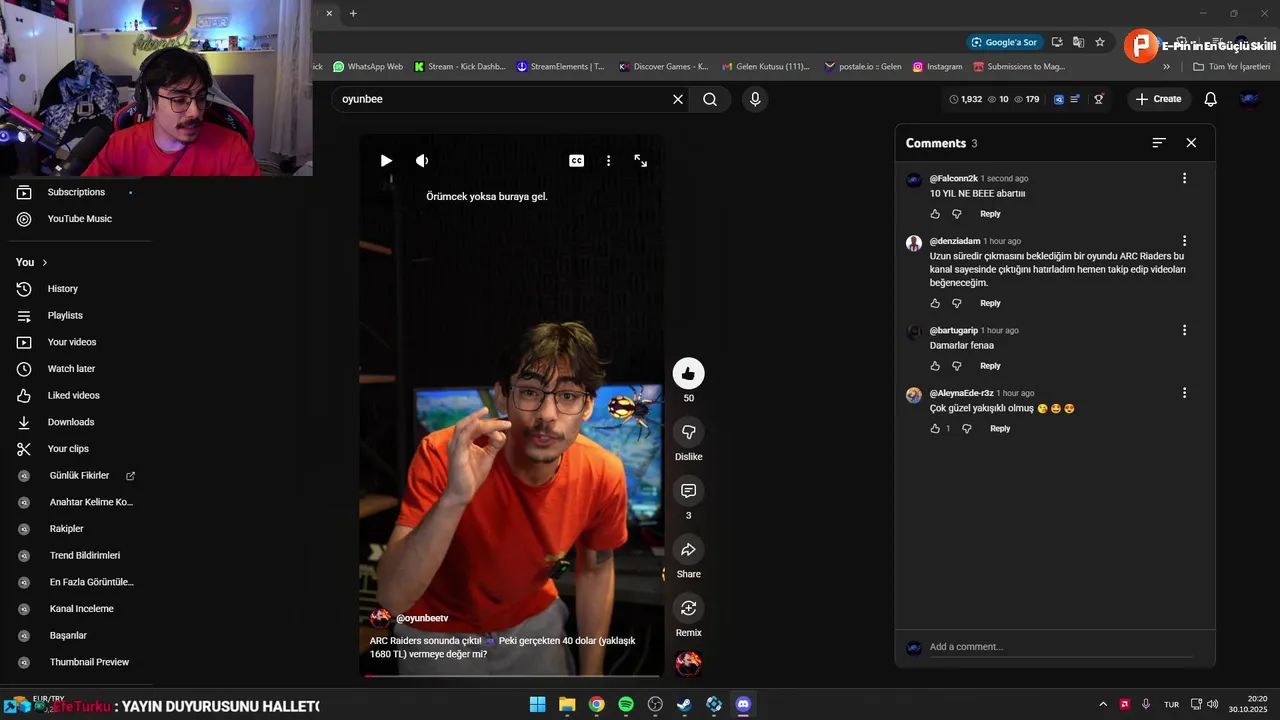
Task: Mute the Shorts video volume
Action: pos(422,161)
